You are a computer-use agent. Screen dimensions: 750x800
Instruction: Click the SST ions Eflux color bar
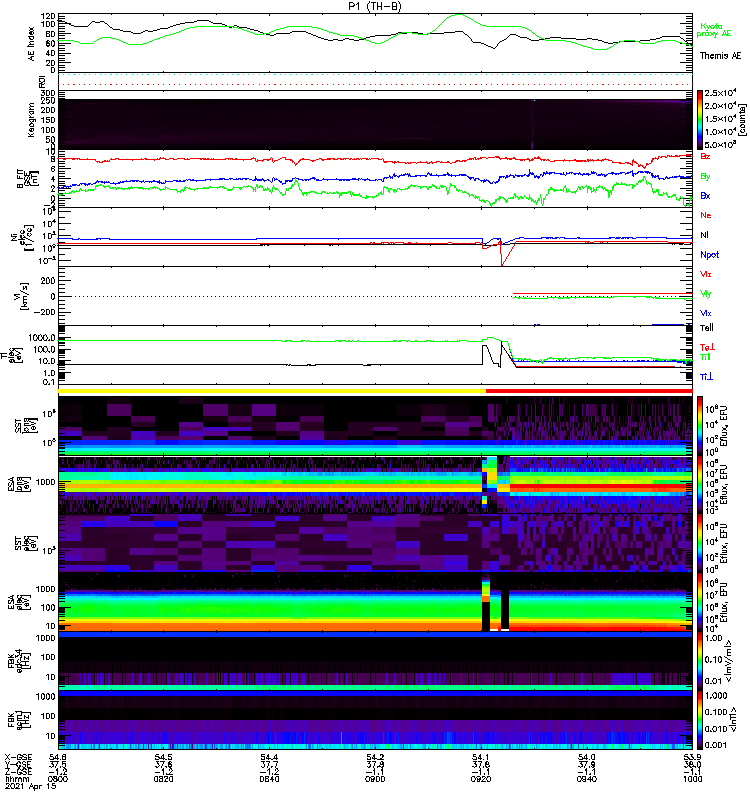point(700,426)
